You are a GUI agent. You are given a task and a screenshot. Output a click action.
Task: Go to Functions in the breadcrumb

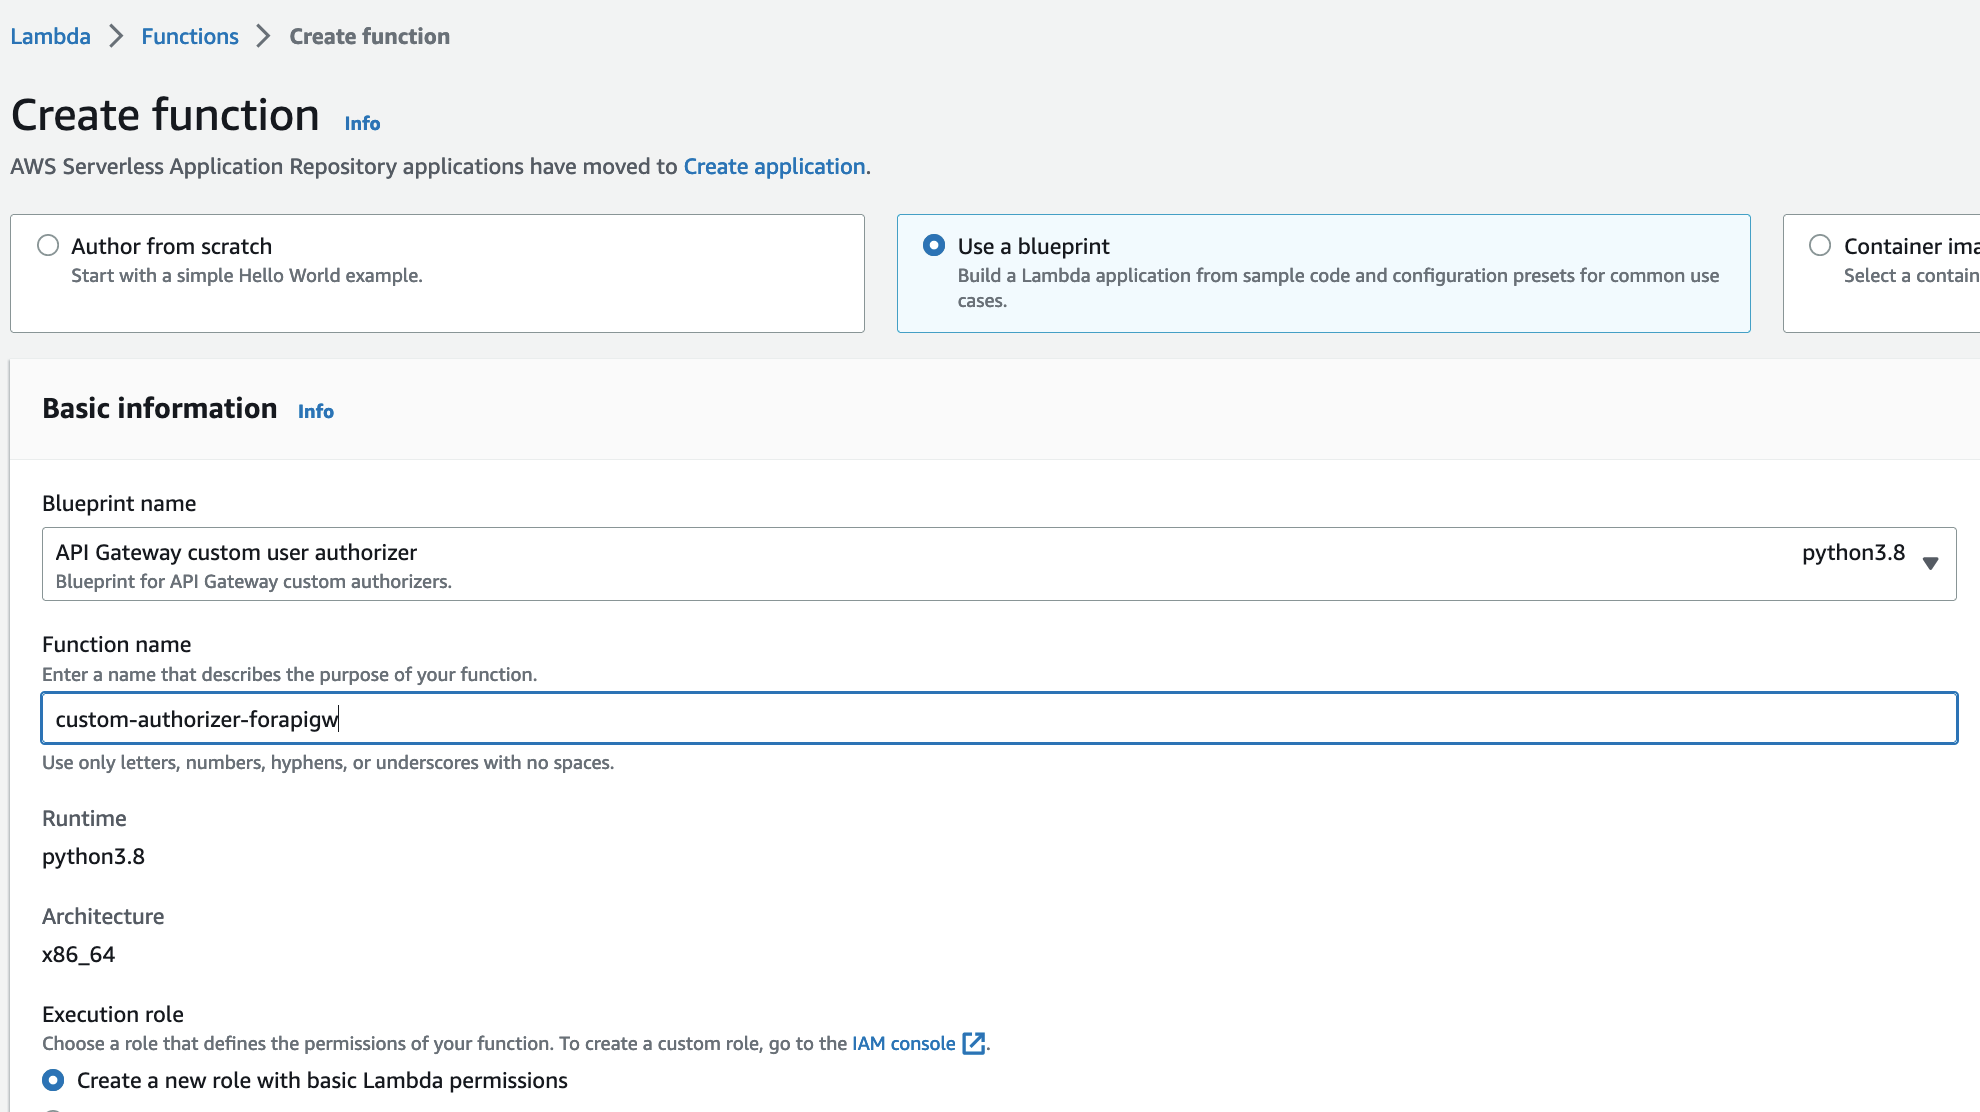pyautogui.click(x=190, y=36)
